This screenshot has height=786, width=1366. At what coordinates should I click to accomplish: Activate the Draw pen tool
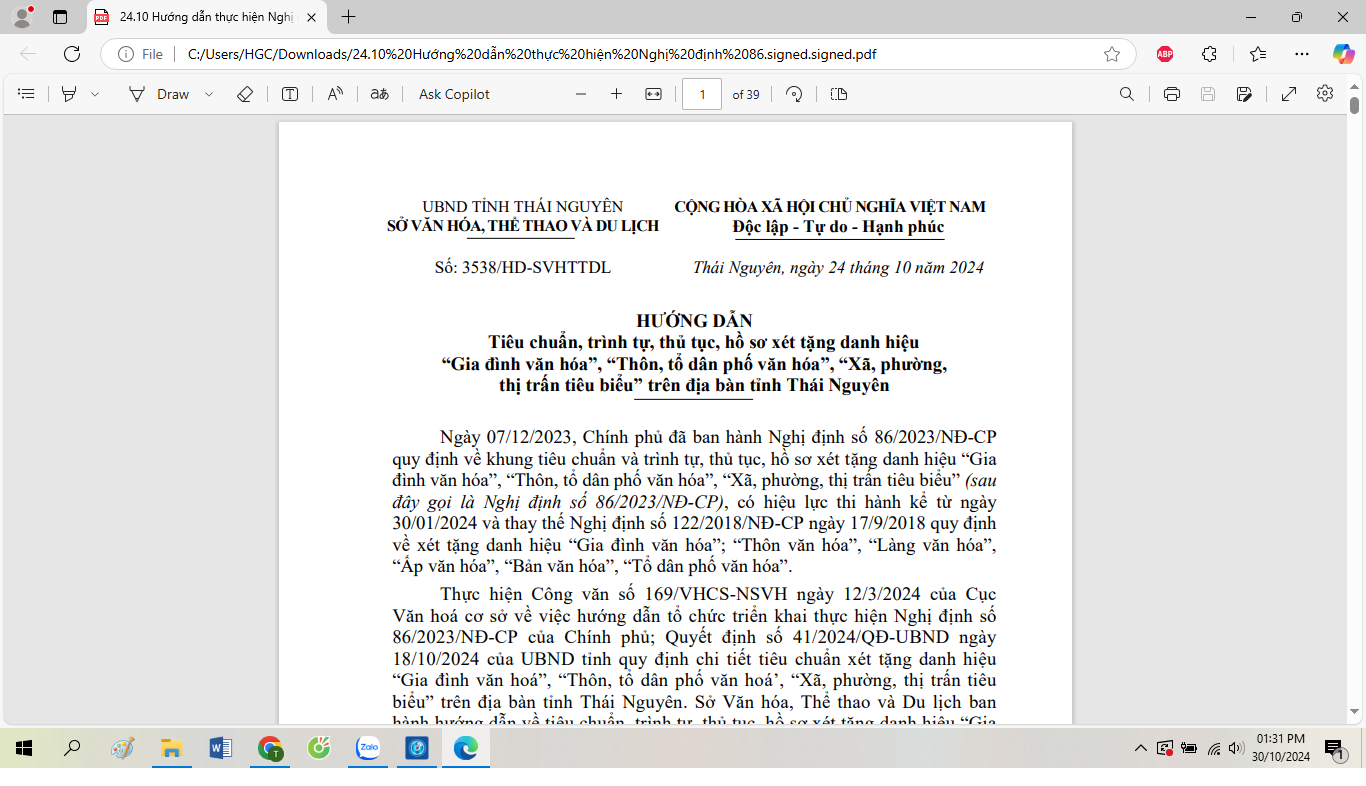click(x=159, y=94)
